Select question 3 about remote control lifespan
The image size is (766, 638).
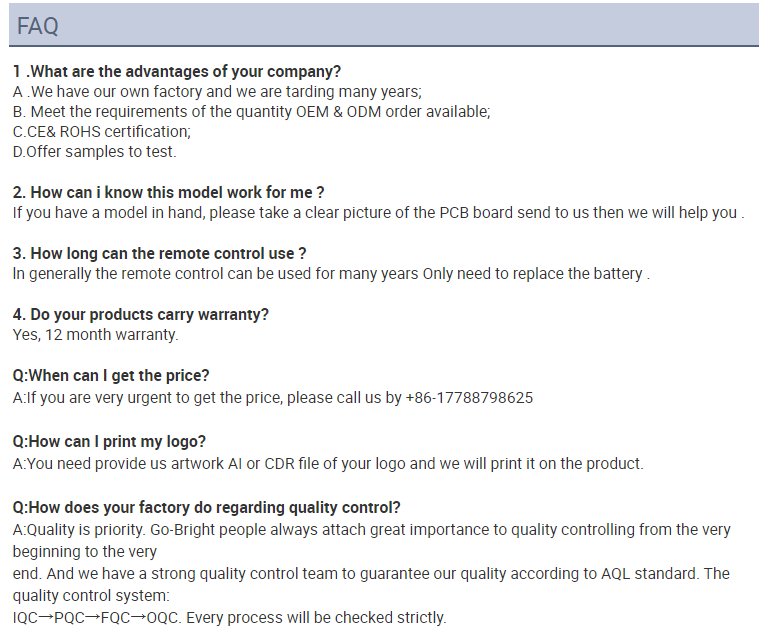tap(159, 254)
